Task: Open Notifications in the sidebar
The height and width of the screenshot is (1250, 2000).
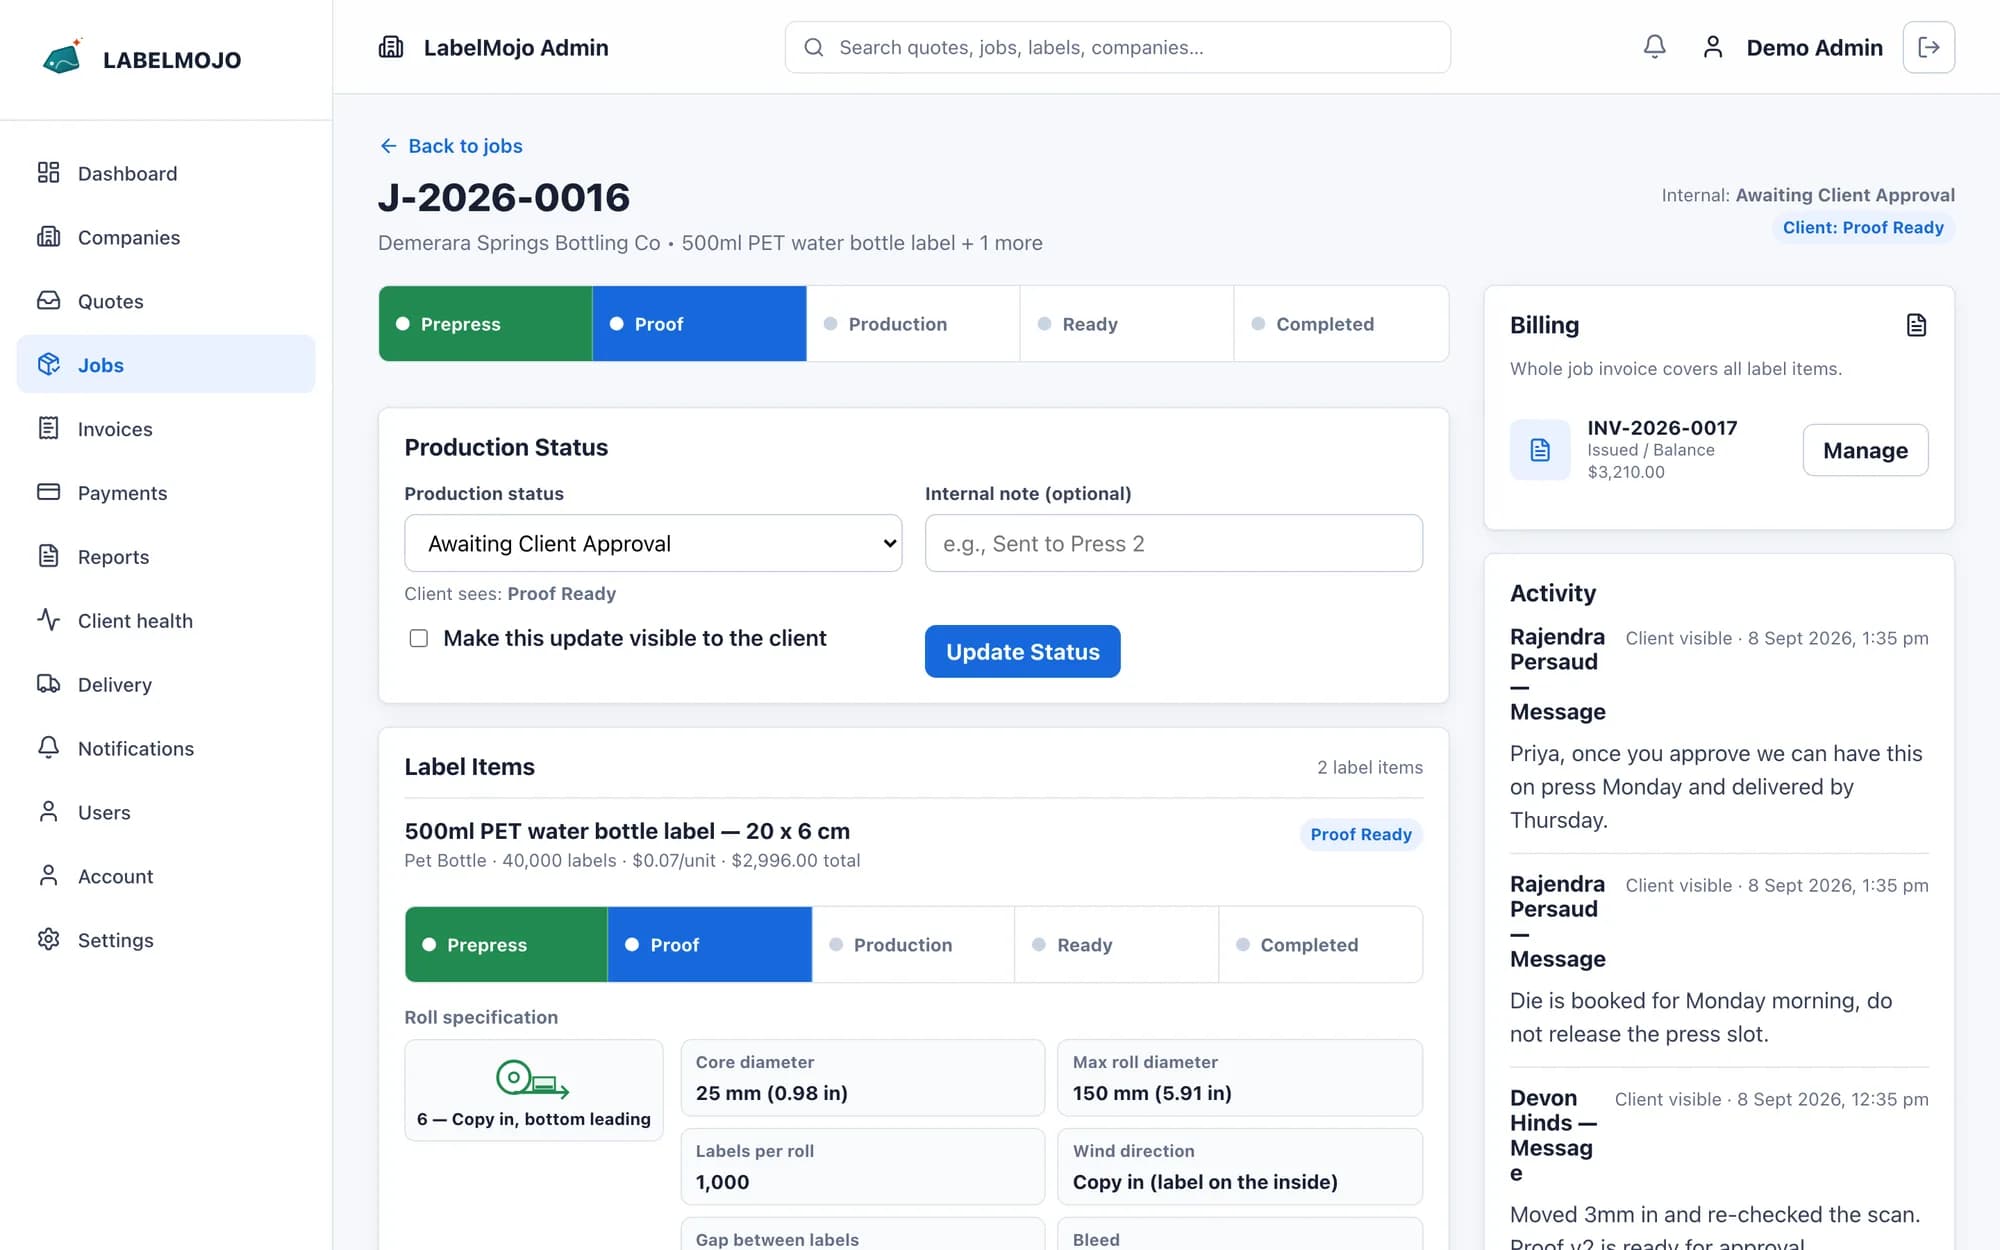Action: tap(166, 749)
